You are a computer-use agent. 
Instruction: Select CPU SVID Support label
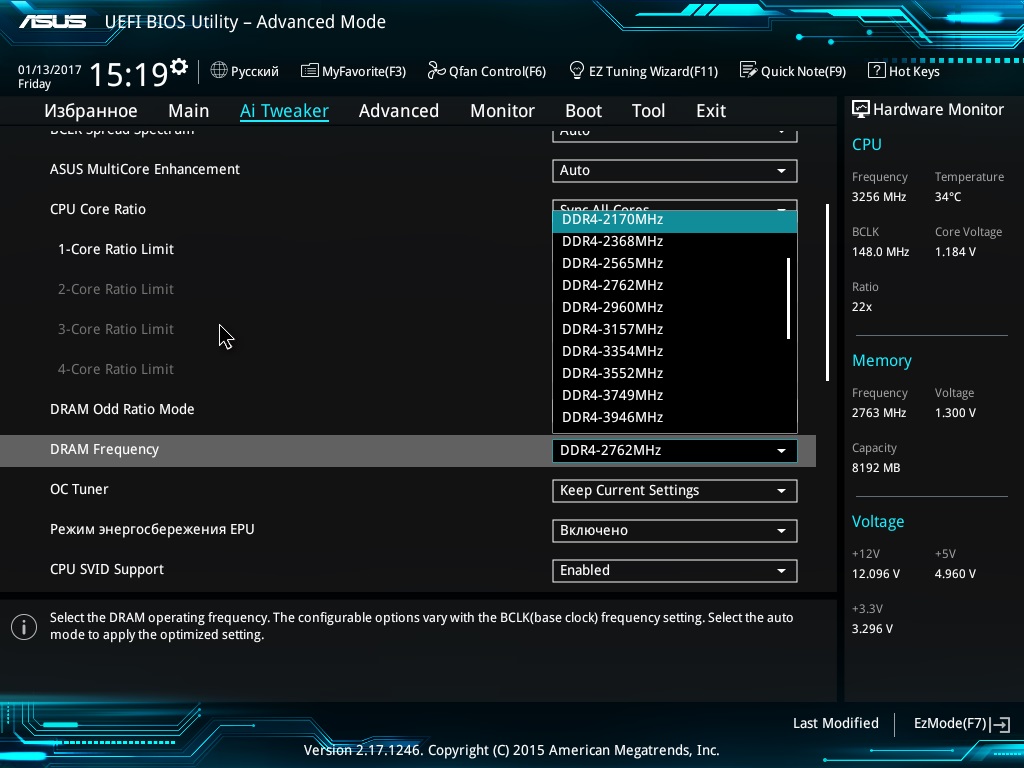point(106,569)
